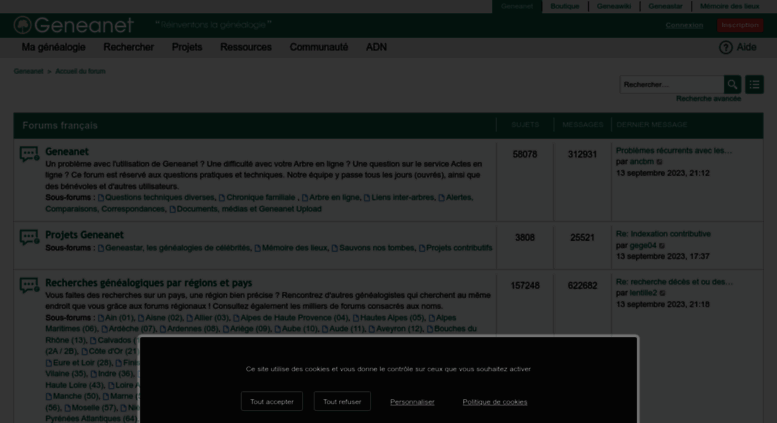
Task: Click Personnaliser cookie link
Action: click(x=412, y=402)
